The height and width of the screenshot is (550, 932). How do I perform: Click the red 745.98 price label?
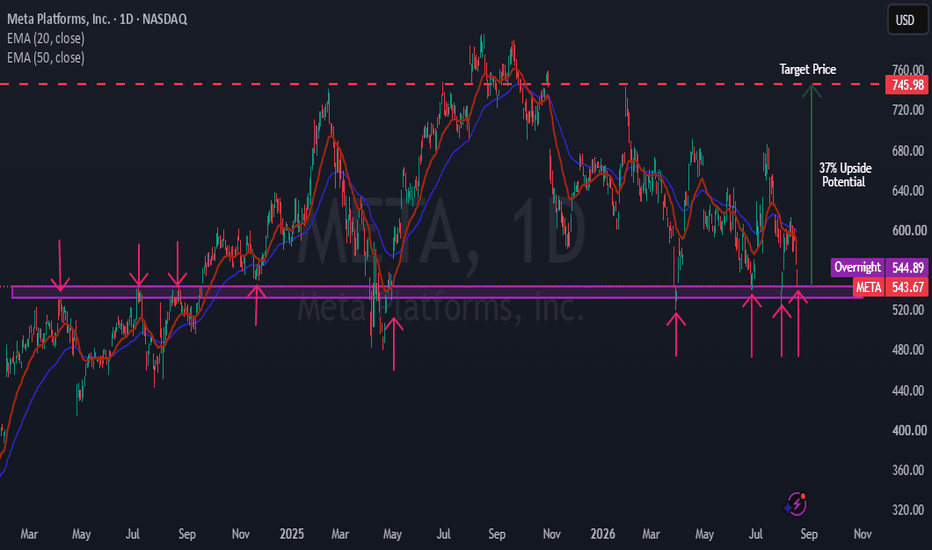(x=906, y=84)
